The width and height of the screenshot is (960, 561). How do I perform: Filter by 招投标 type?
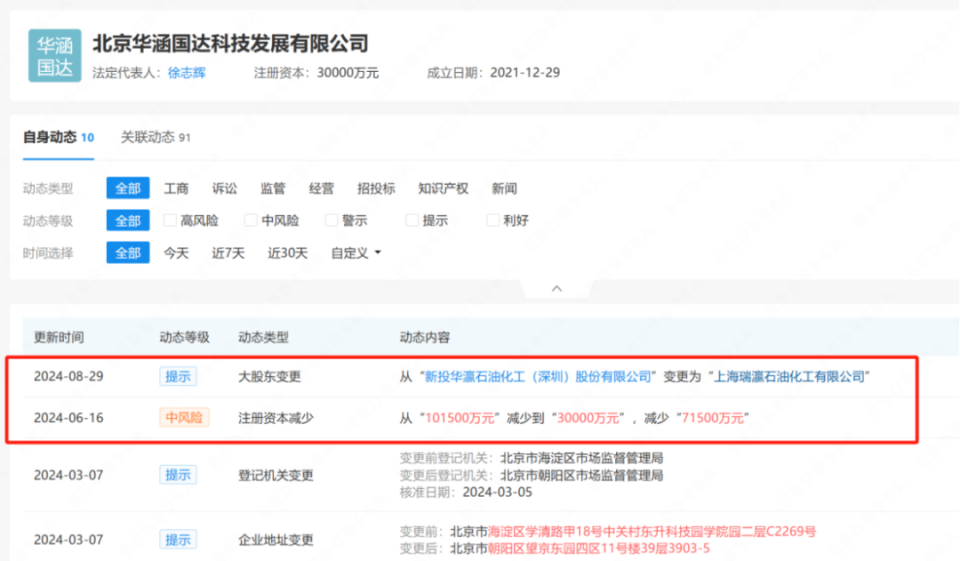pos(376,189)
